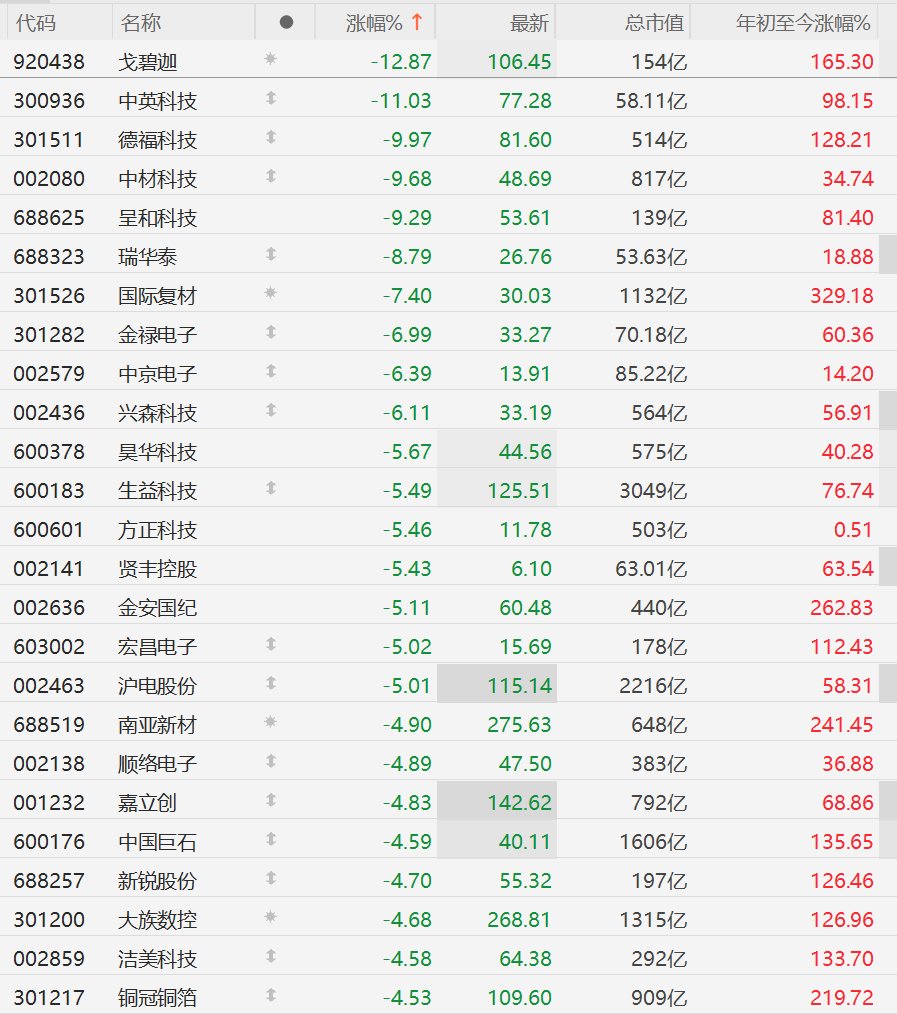Click stock code 688323
The height and width of the screenshot is (1014, 897).
pos(49,257)
